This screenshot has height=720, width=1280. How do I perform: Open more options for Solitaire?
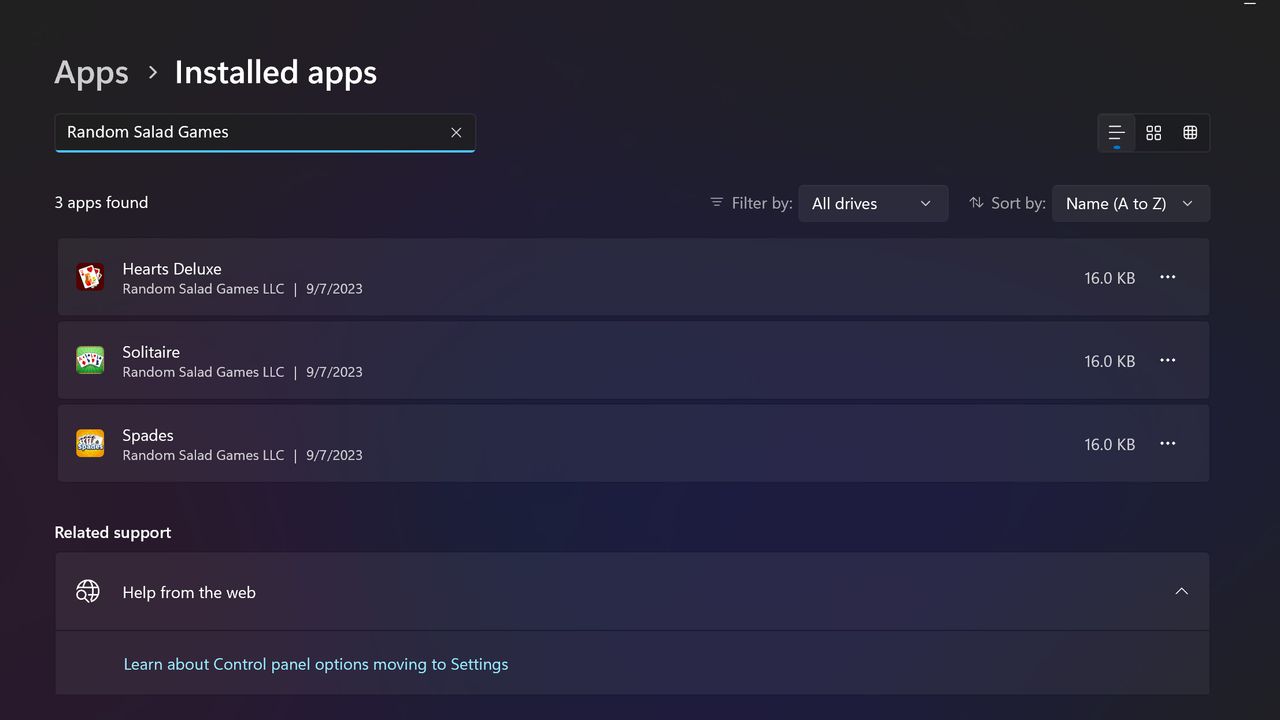(x=1167, y=360)
